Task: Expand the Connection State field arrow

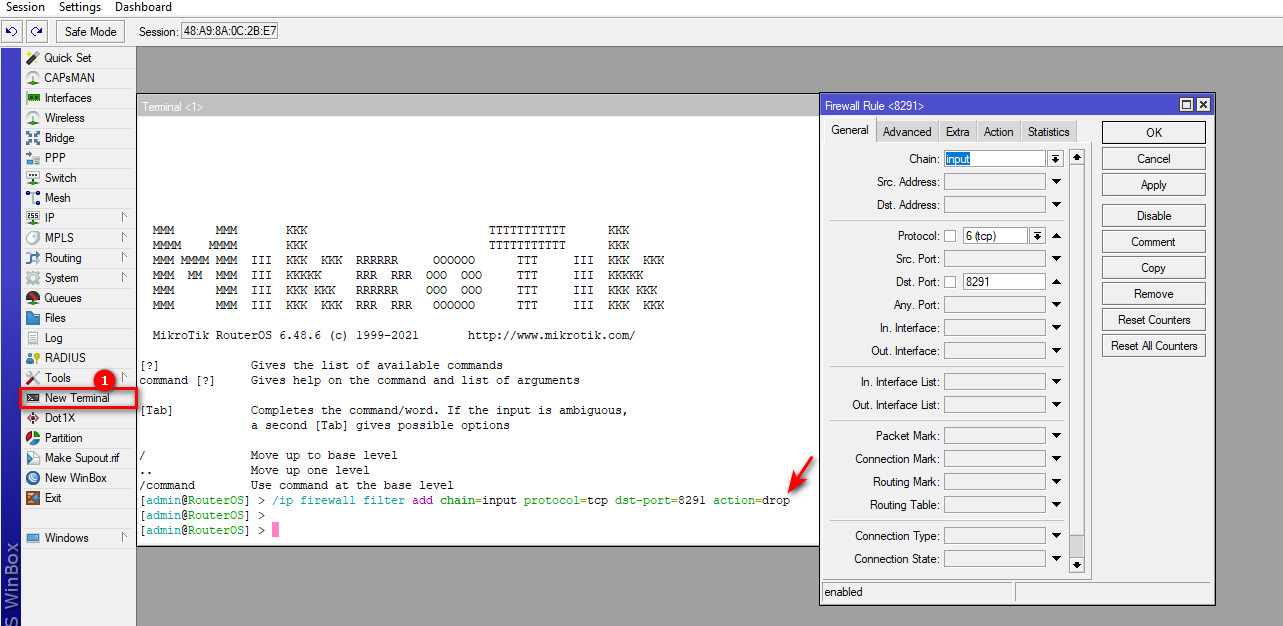Action: (1056, 559)
